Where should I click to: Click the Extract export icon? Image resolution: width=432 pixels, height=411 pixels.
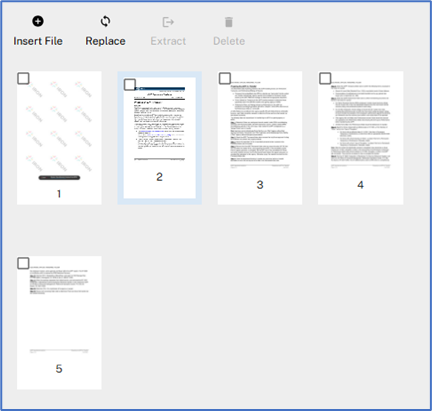(x=168, y=22)
